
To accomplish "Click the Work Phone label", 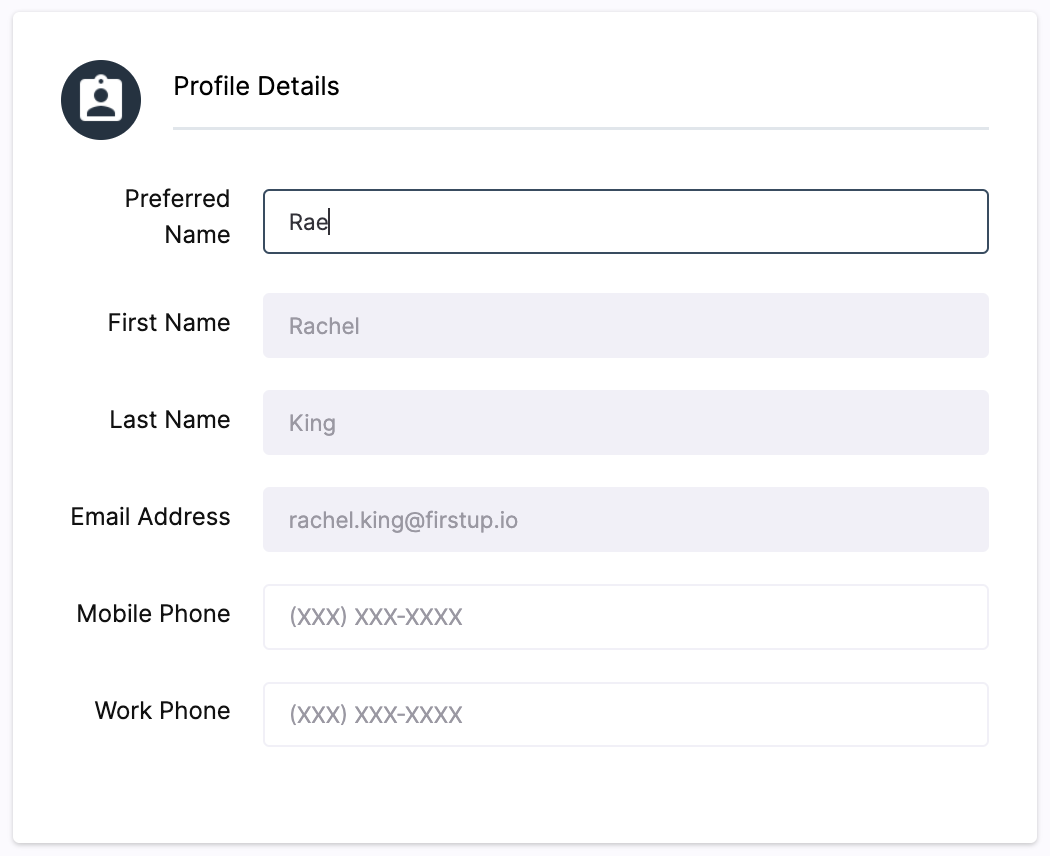I will (x=163, y=711).
